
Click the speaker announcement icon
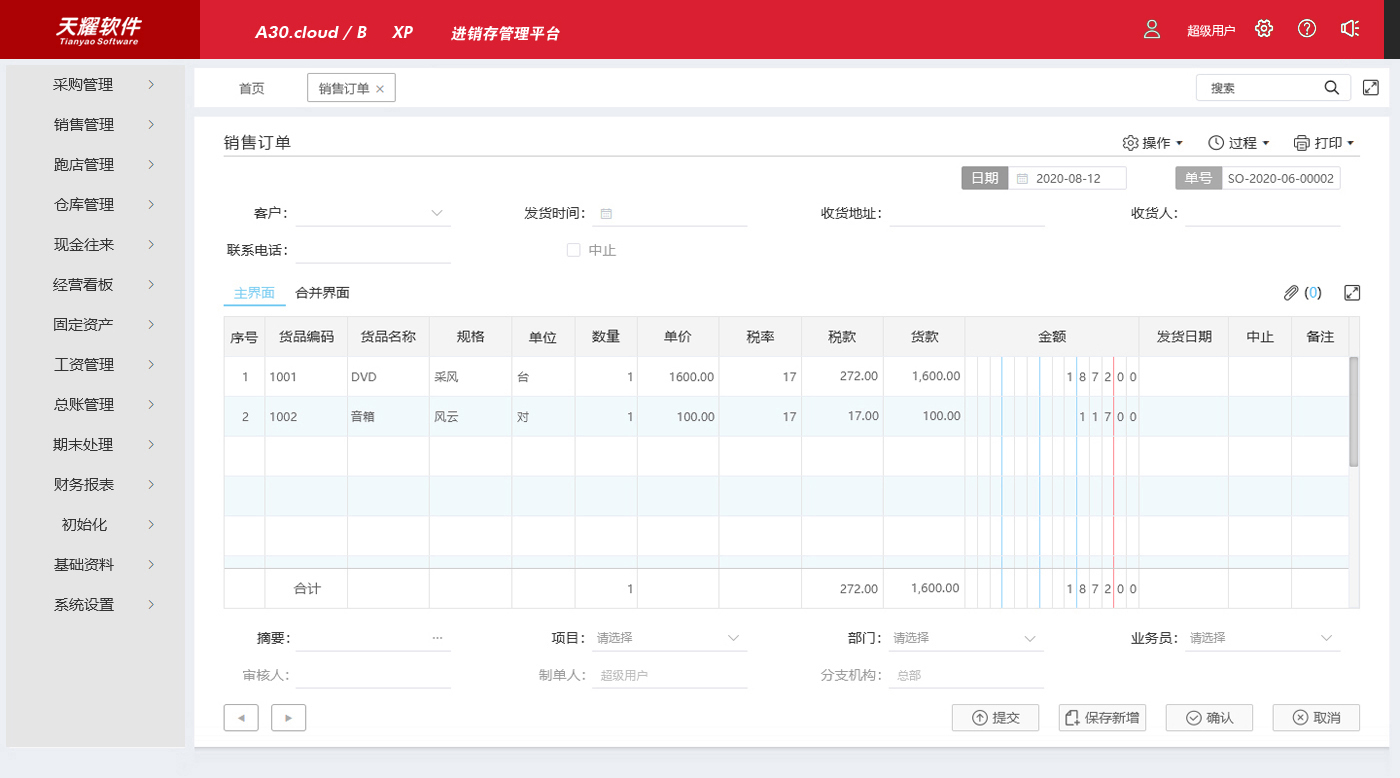(1350, 29)
